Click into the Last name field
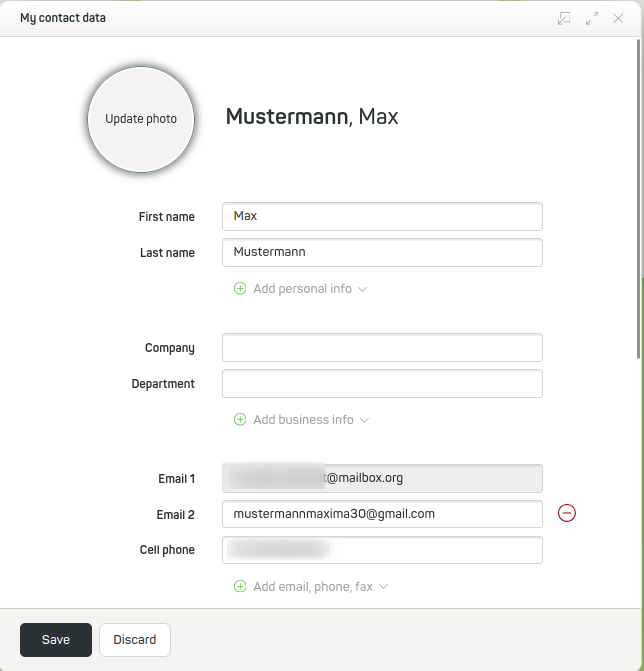This screenshot has height=671, width=644. [382, 253]
